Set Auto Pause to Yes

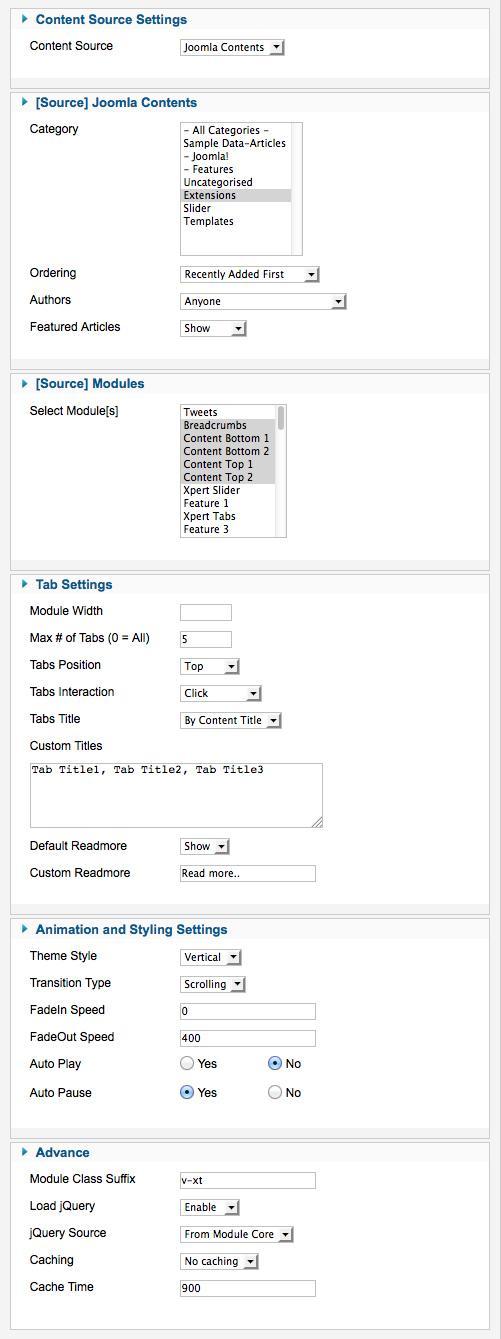(x=187, y=1092)
